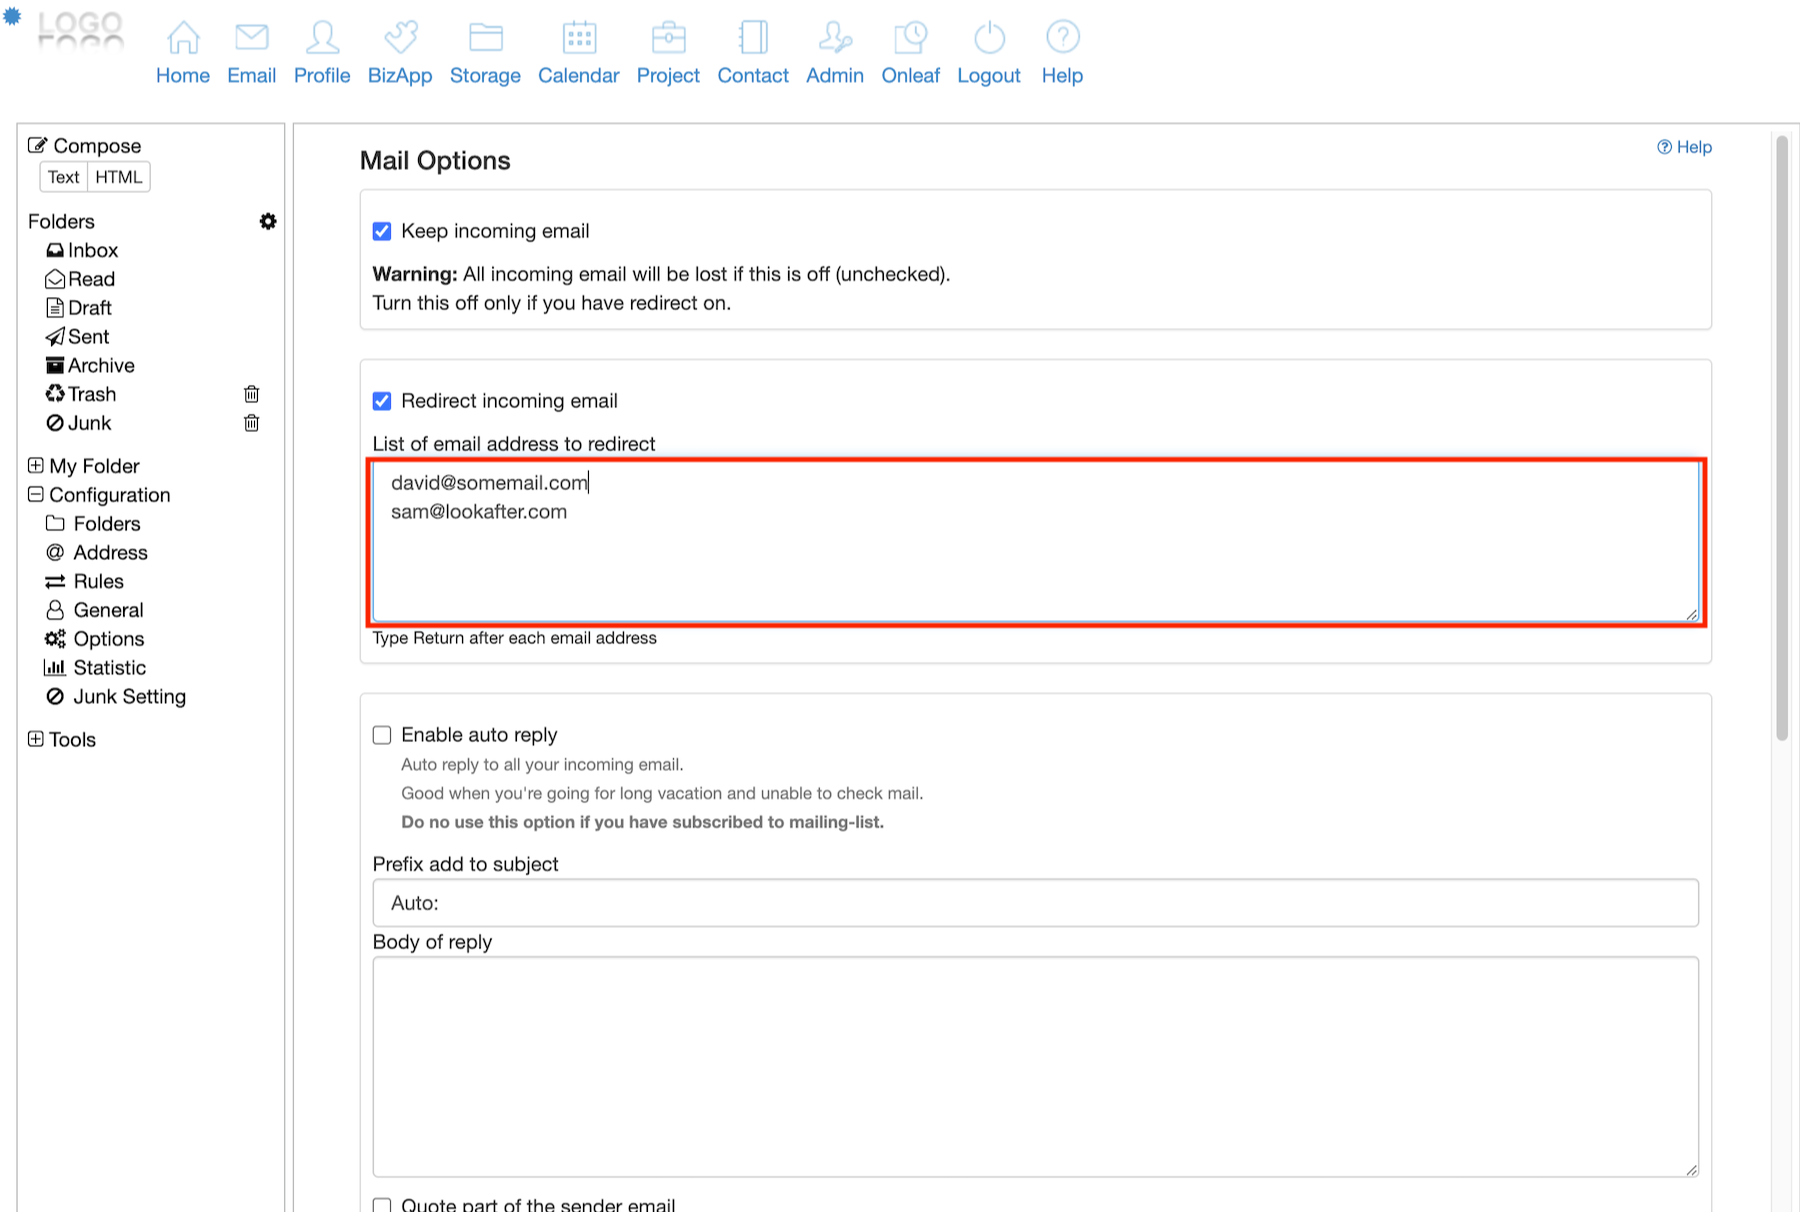Open BizApp from the top toolbar
The width and height of the screenshot is (1800, 1212).
click(x=400, y=38)
